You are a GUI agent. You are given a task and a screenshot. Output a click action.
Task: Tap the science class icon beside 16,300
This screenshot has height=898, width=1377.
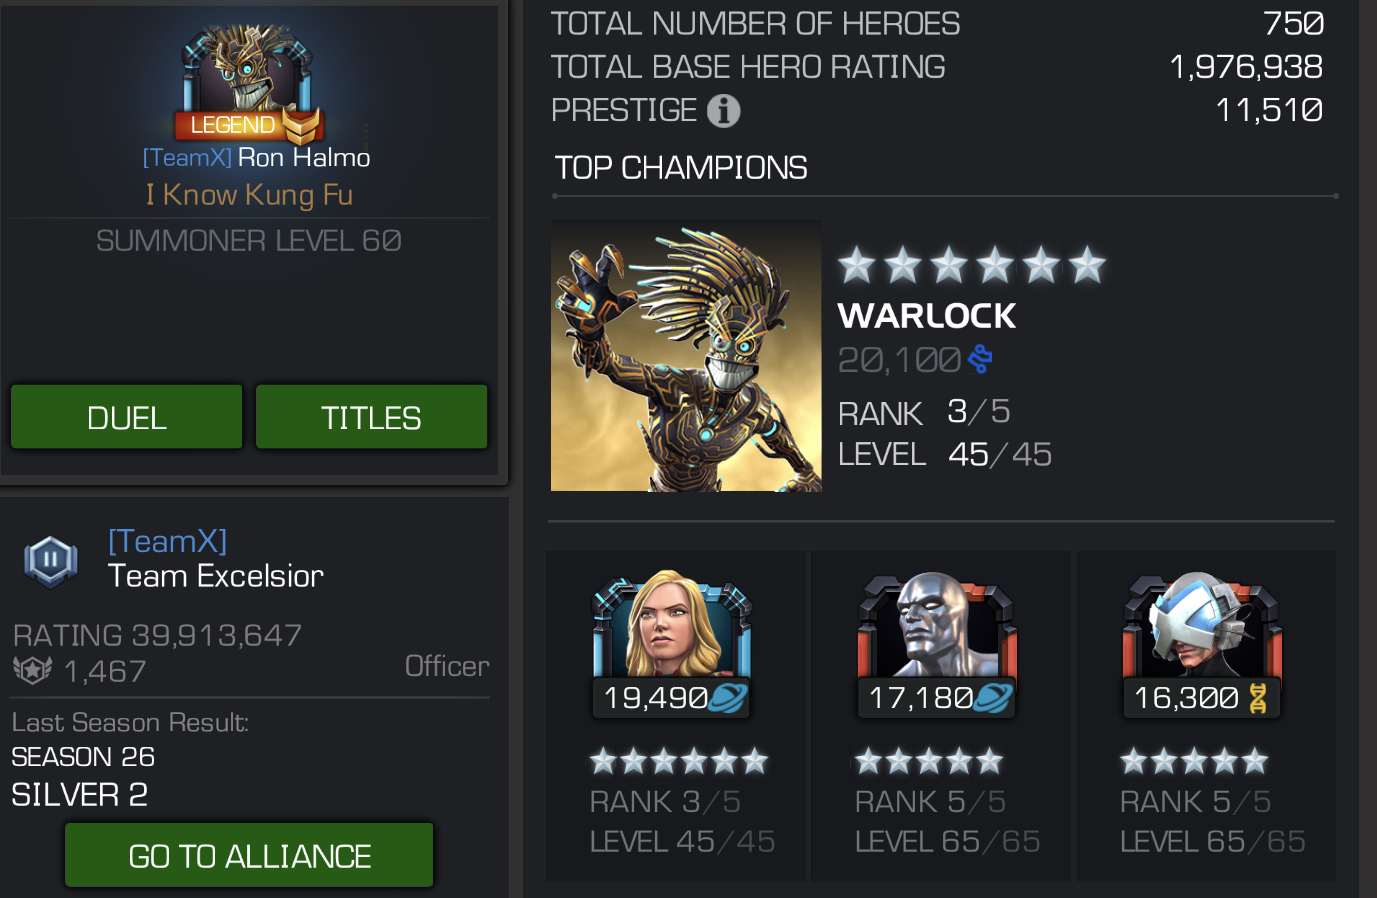[x=1257, y=698]
